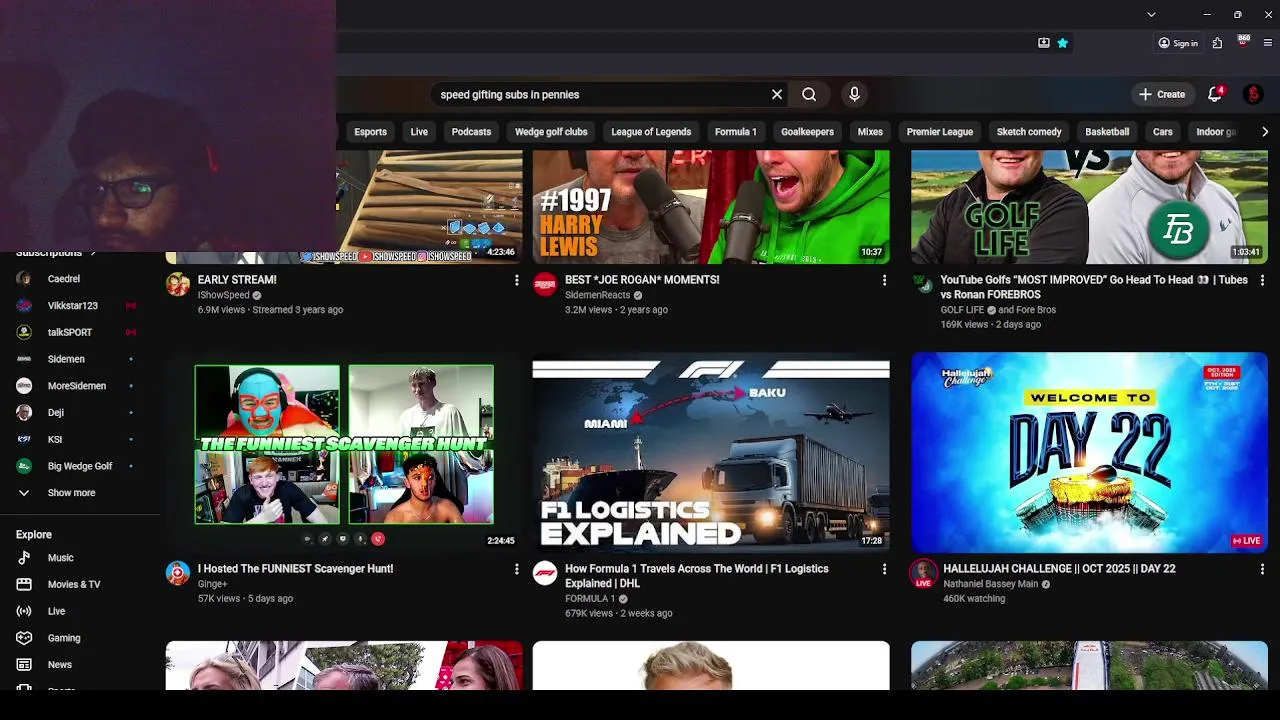
Task: Click the 'GOLF LIFE' channel name
Action: tap(963, 310)
